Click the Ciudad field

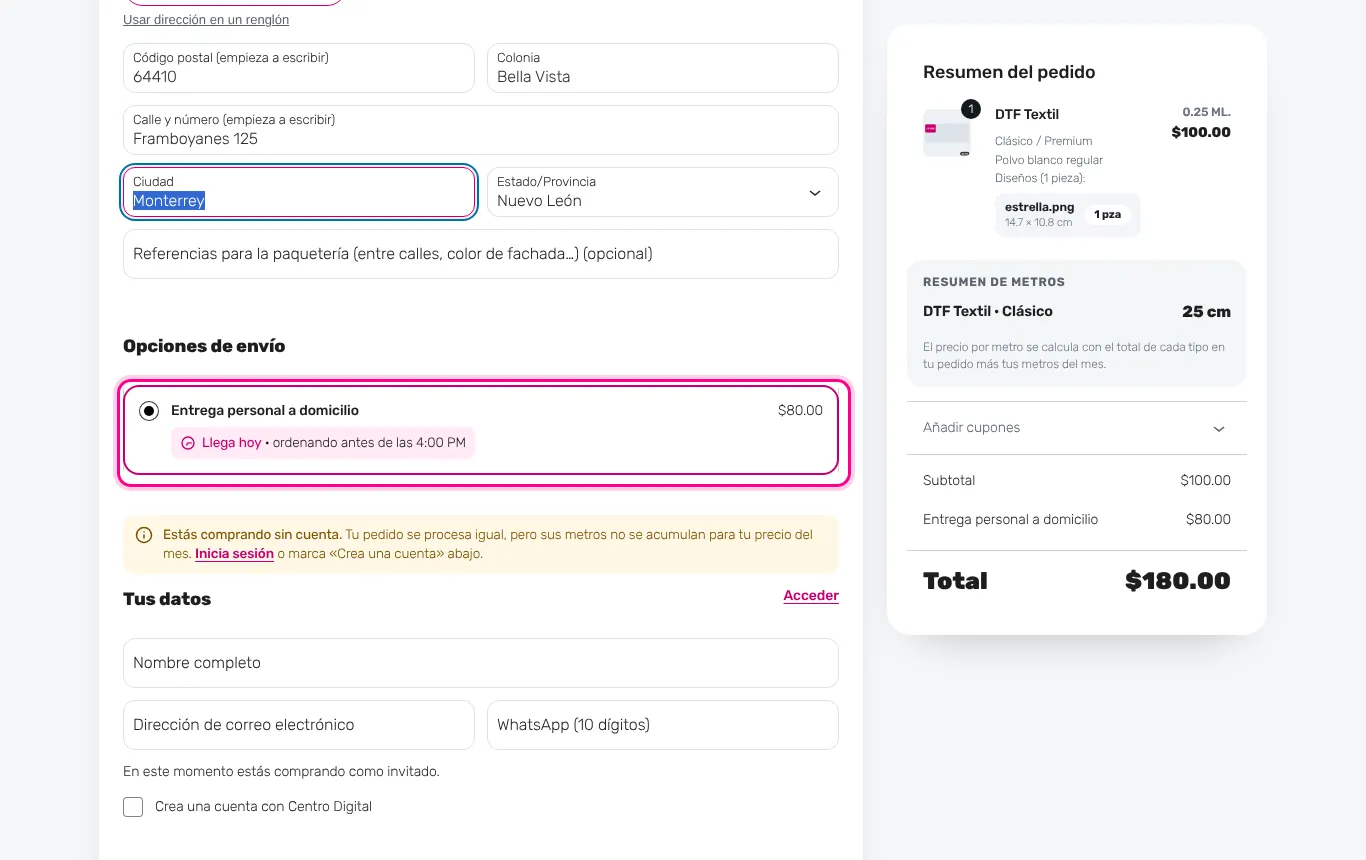[x=298, y=192]
